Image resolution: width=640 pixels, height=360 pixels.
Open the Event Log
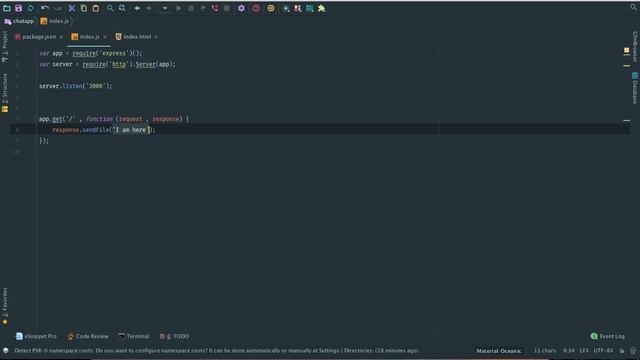(608, 336)
